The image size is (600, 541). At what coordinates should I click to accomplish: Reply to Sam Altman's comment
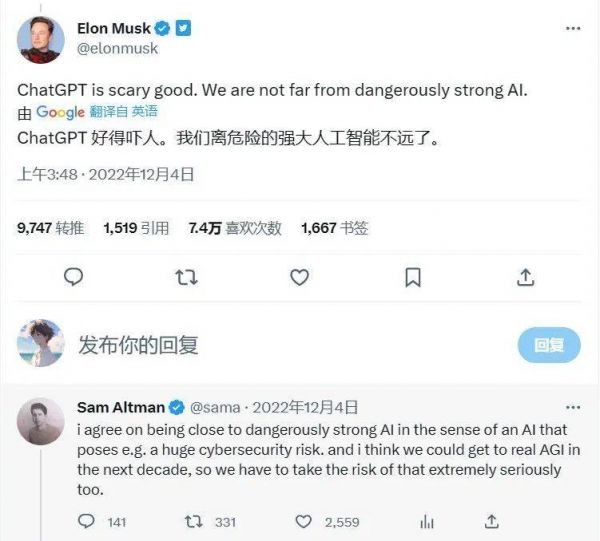click(88, 521)
